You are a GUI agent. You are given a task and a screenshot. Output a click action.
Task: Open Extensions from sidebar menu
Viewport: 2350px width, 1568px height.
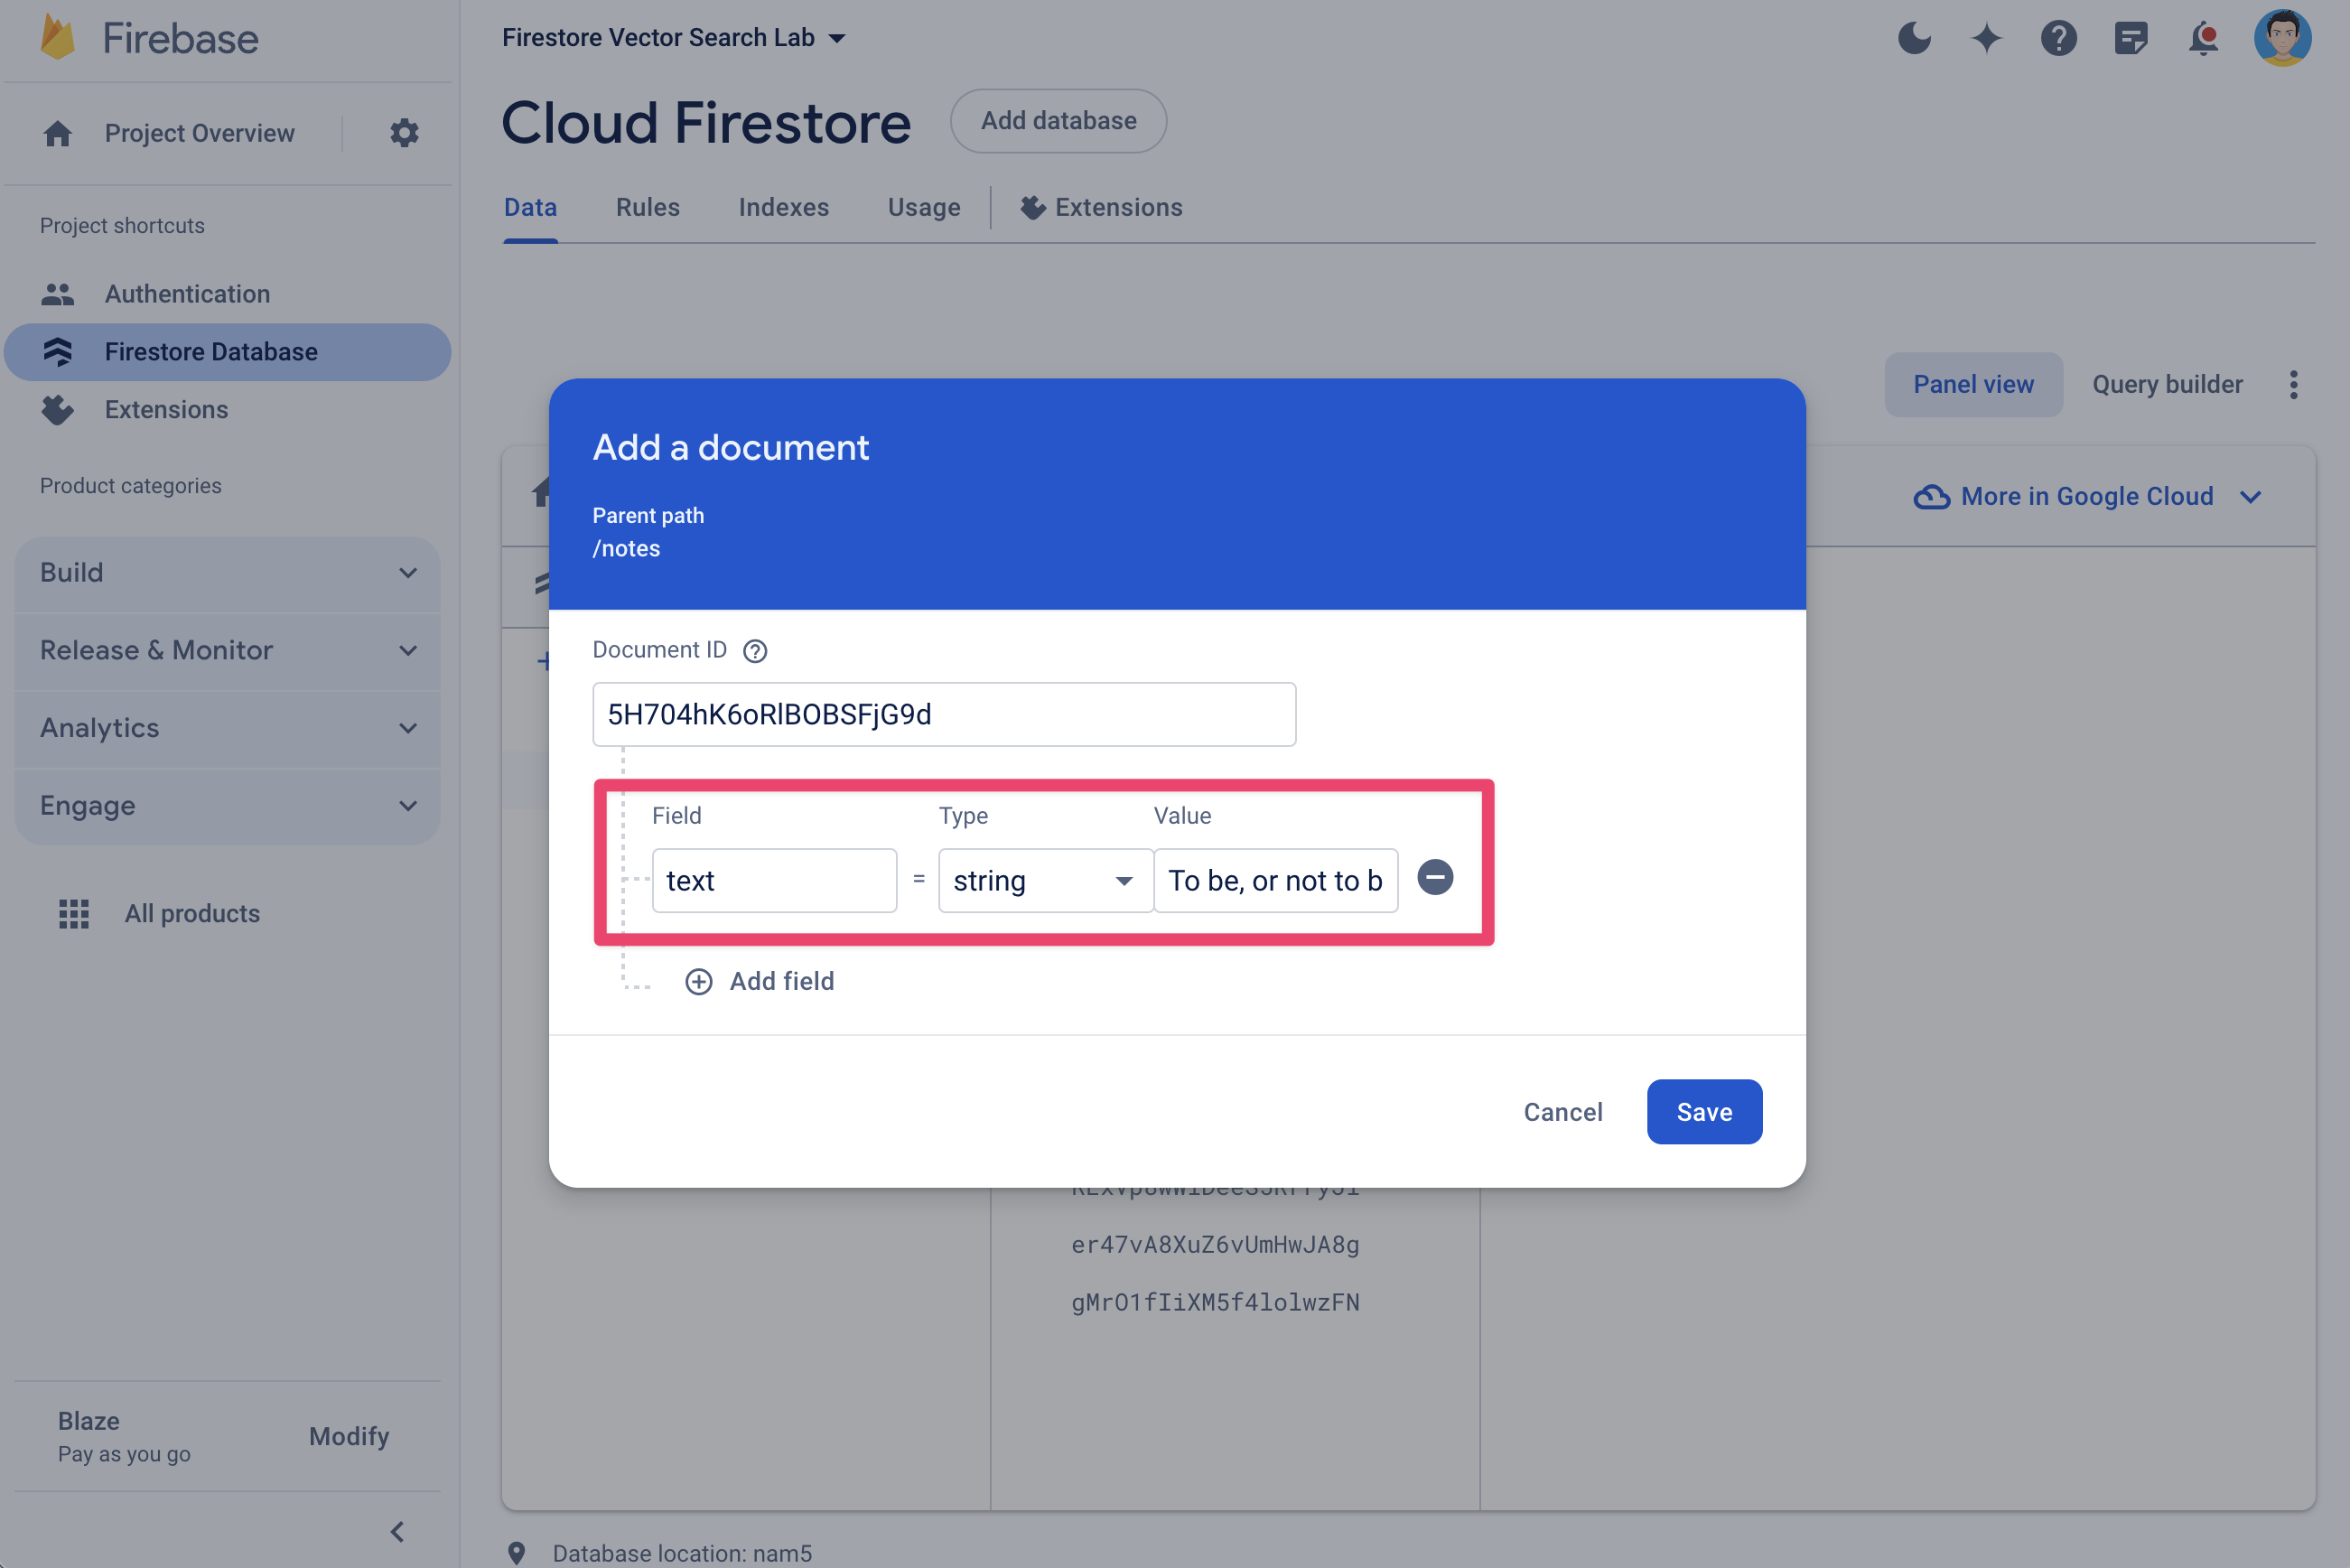tap(166, 407)
